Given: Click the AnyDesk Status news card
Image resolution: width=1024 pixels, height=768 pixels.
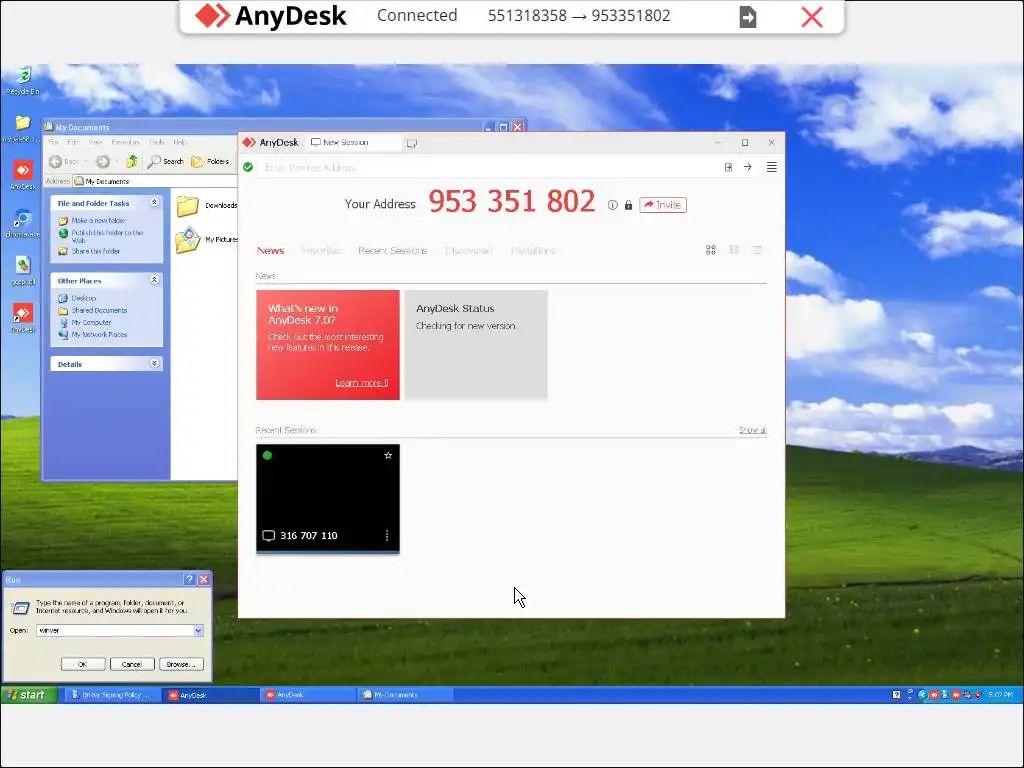Looking at the screenshot, I should tap(476, 345).
